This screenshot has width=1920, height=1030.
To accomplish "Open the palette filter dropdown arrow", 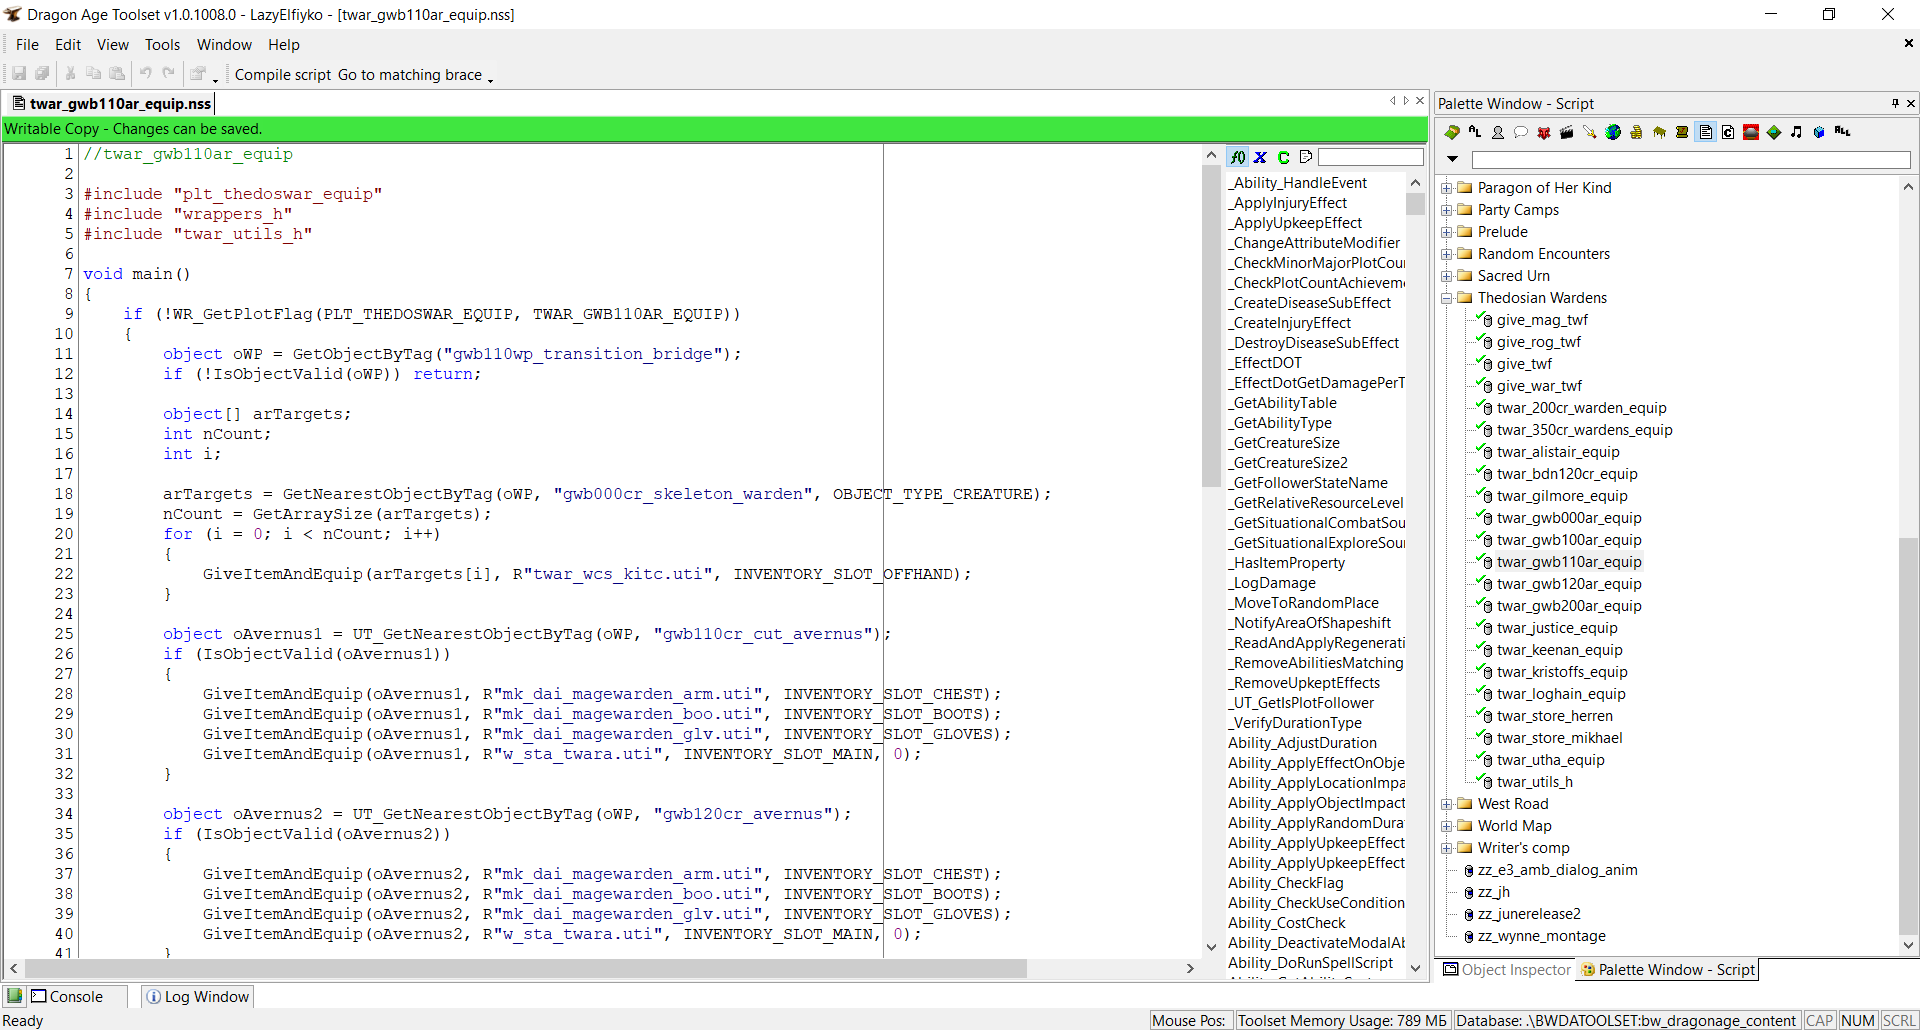I will [1453, 159].
